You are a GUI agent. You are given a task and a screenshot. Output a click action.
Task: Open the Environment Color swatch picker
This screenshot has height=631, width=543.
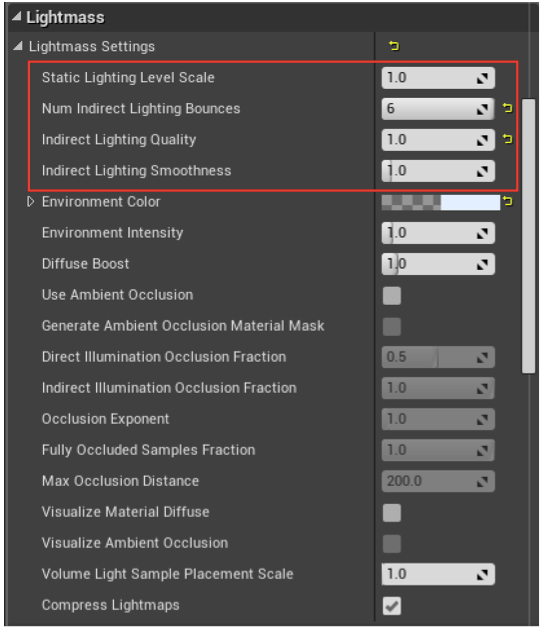(441, 202)
